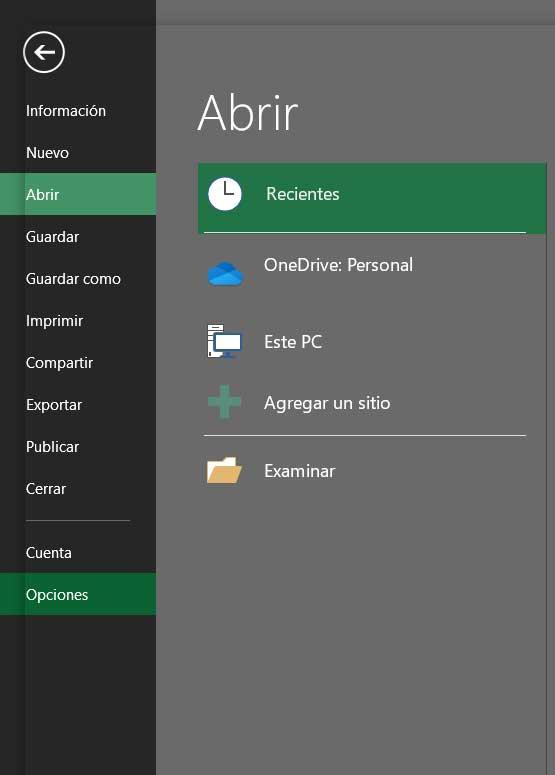
Task: Click the Agregar un sitio label
Action: (327, 403)
